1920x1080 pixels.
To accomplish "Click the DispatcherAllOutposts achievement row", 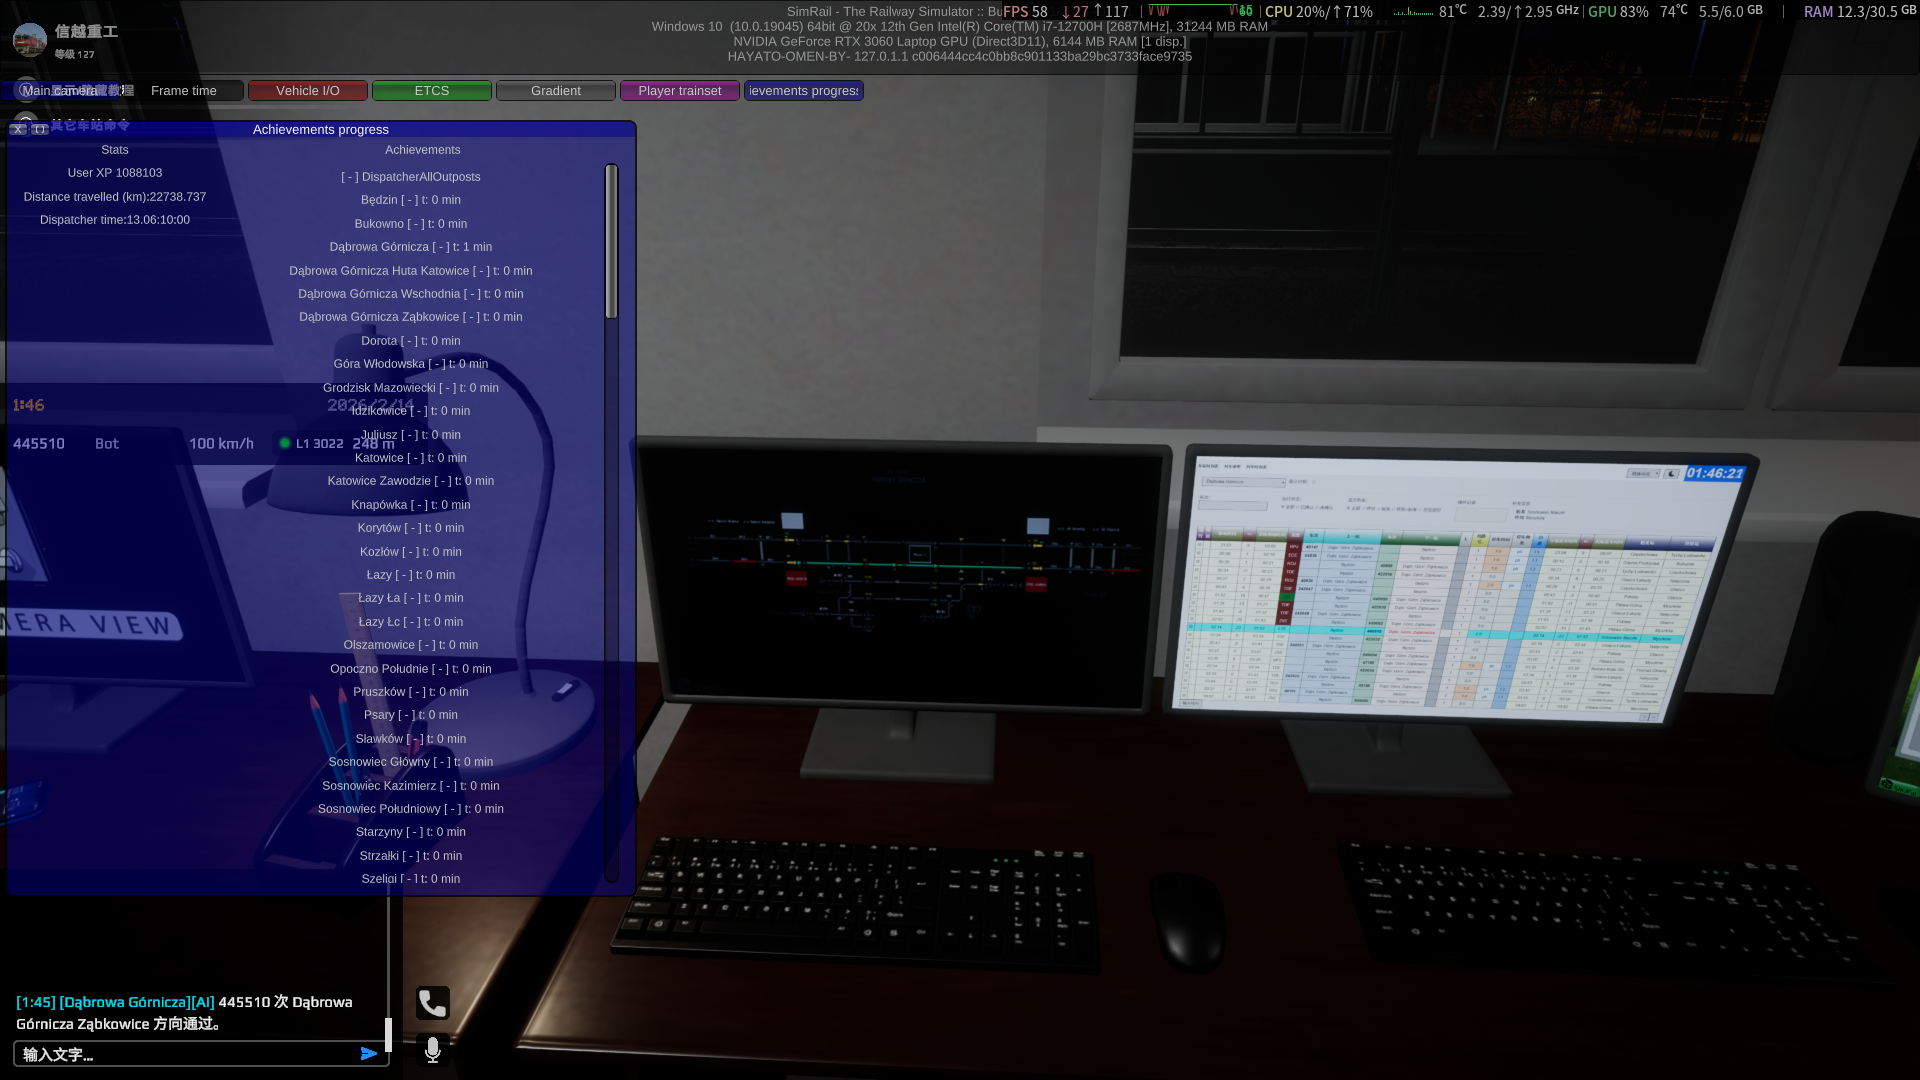I will [411, 177].
